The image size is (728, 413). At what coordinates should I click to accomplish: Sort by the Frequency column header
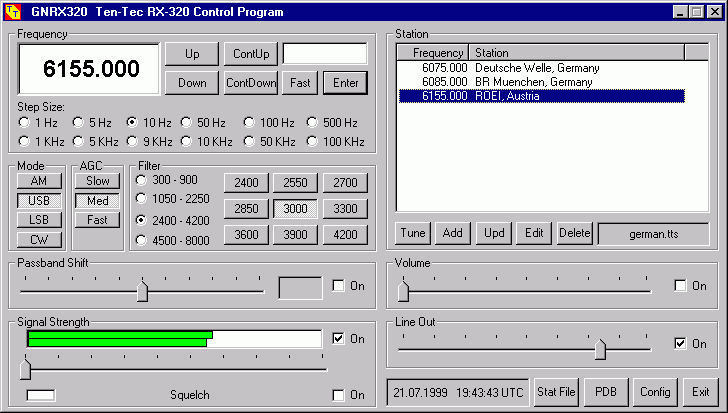(433, 52)
